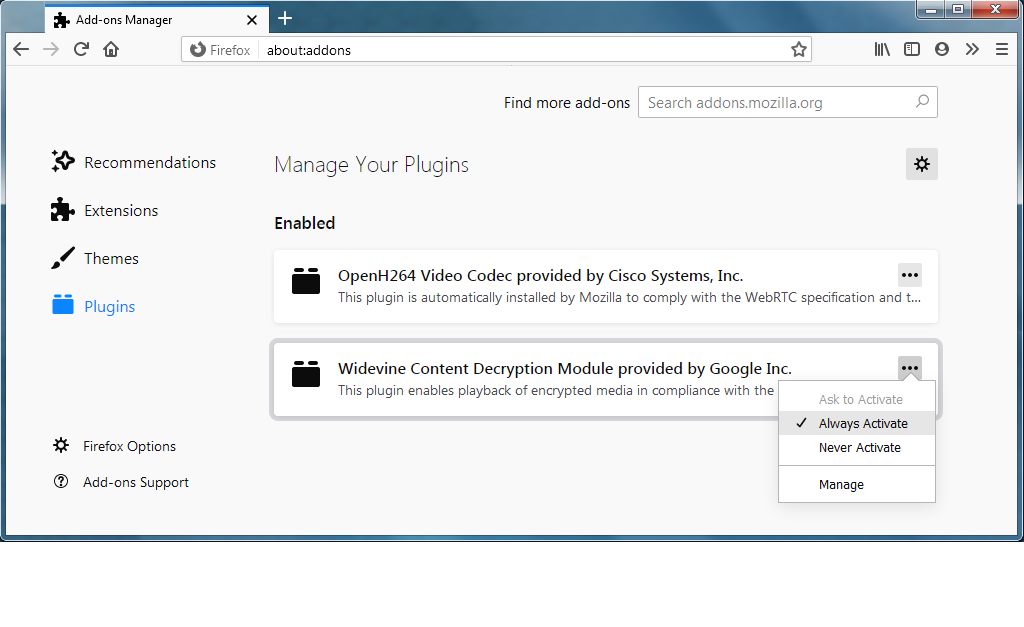Enable Never Activate for Widevine plugin
The width and height of the screenshot is (1024, 627).
(856, 447)
